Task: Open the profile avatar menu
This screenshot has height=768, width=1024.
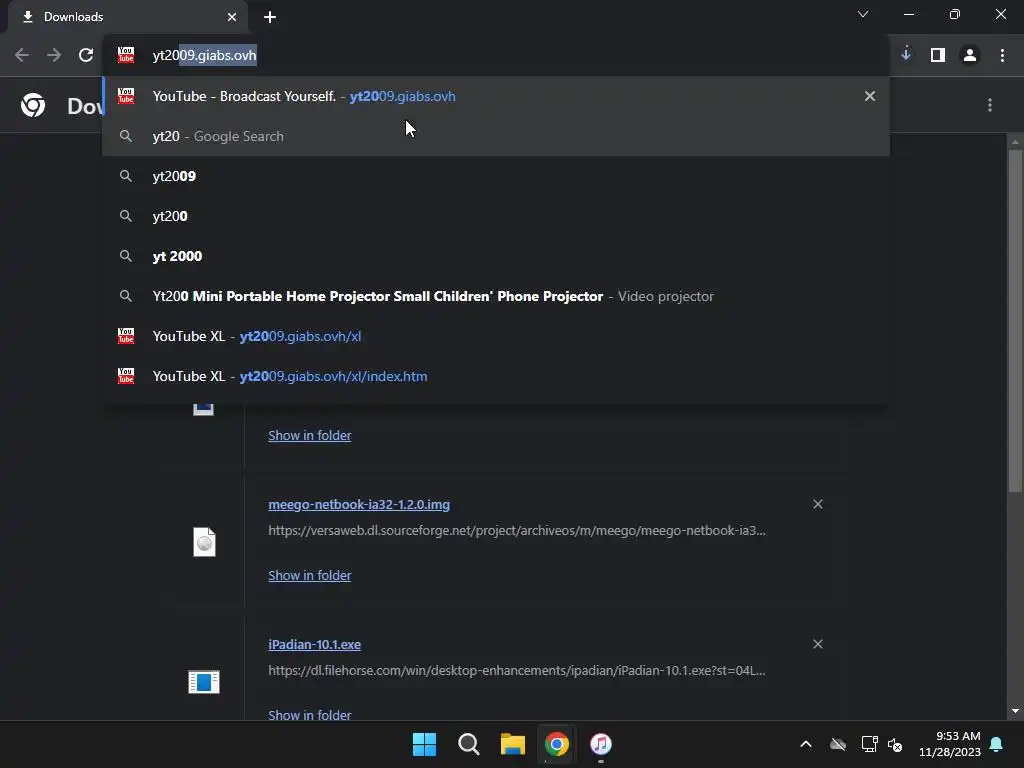Action: point(970,56)
